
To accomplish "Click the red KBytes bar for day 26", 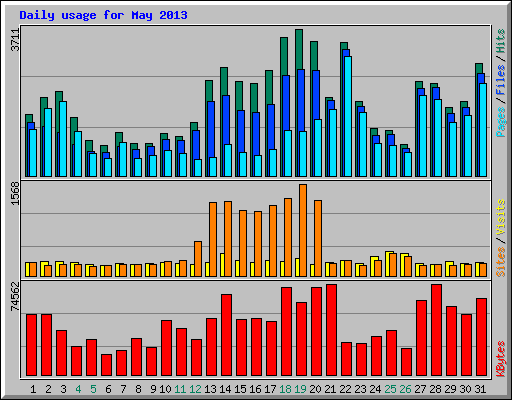I will (407, 362).
